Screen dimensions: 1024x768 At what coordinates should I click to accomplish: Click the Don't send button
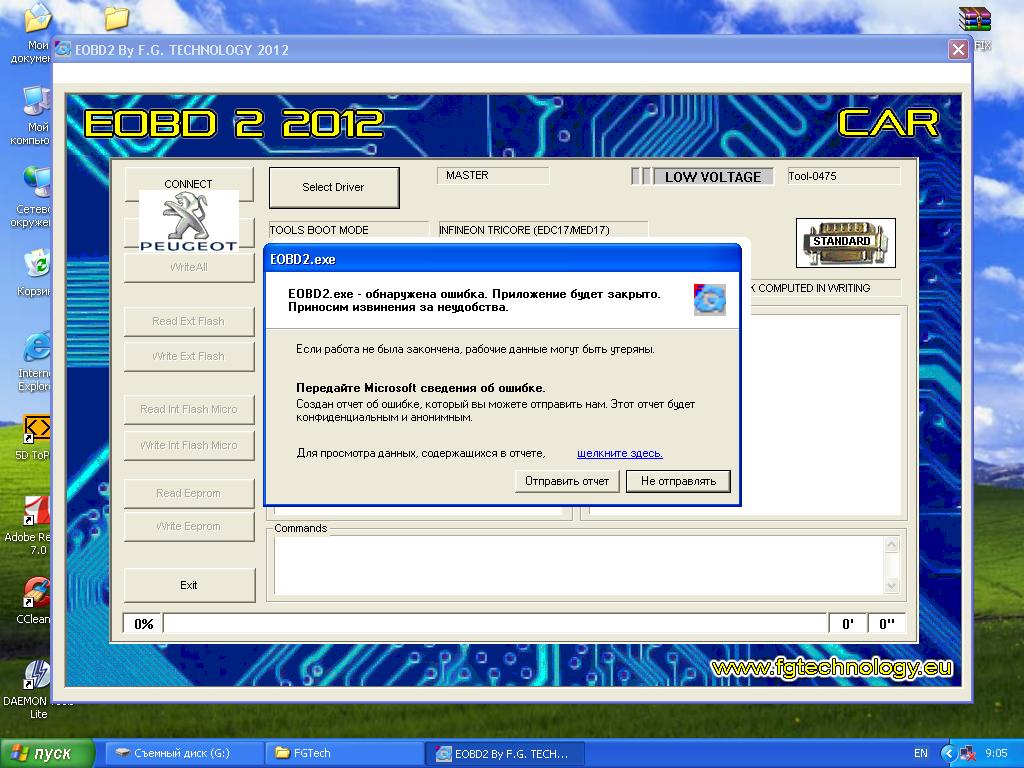click(x=678, y=481)
